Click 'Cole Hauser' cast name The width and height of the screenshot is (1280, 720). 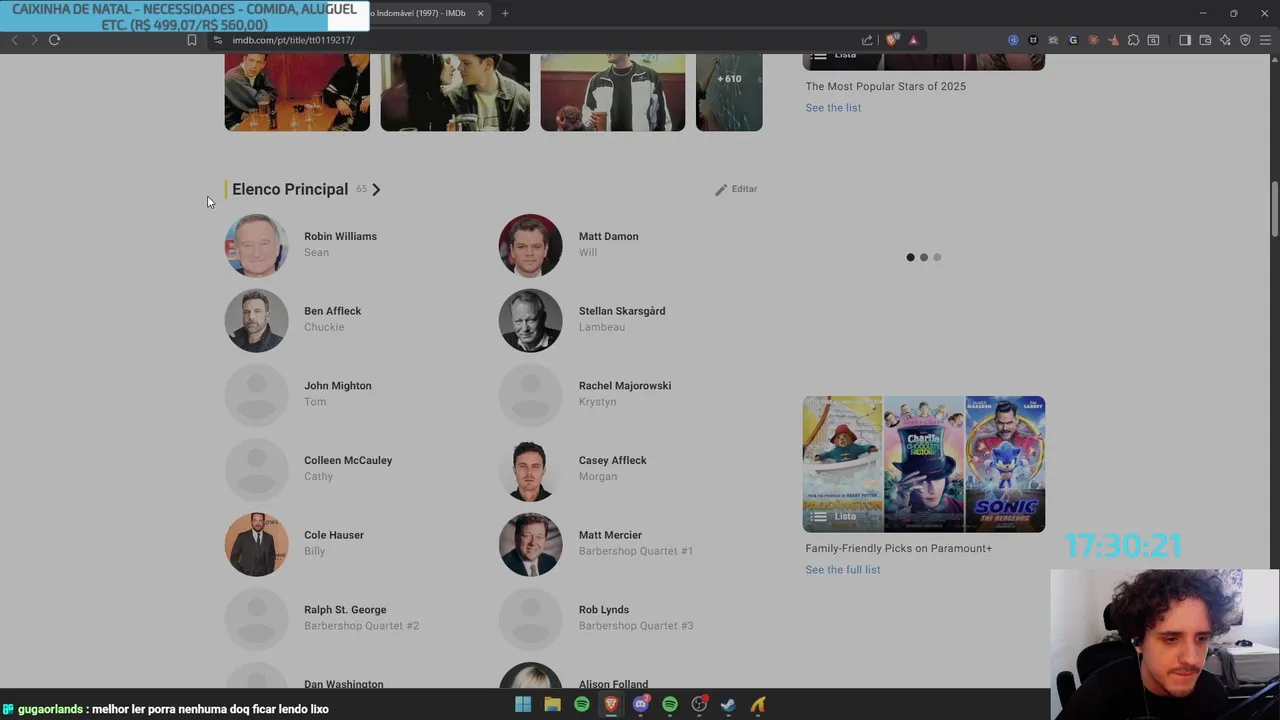334,535
